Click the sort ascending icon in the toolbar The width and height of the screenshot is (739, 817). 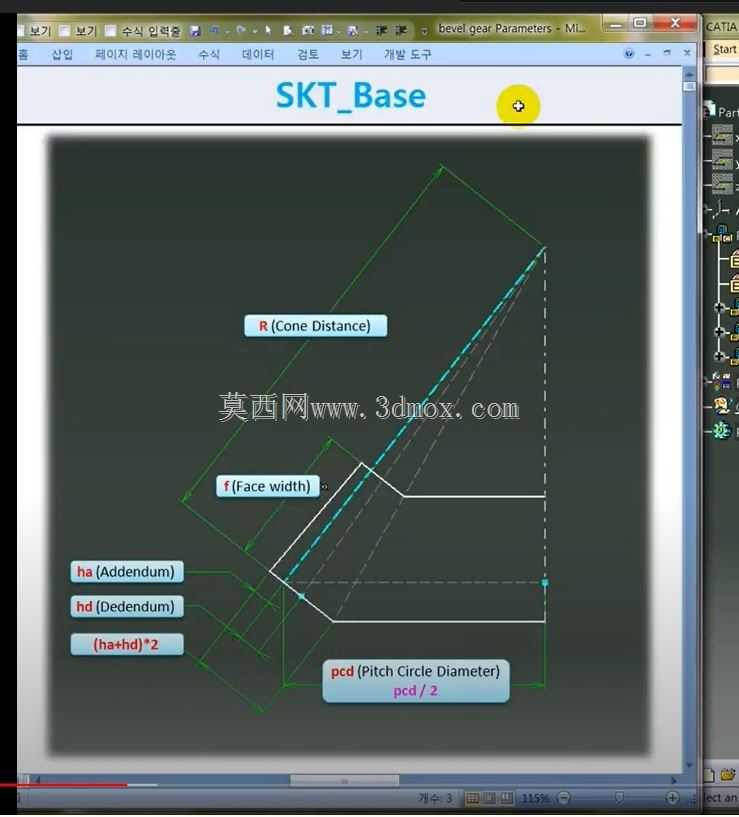(x=381, y=30)
